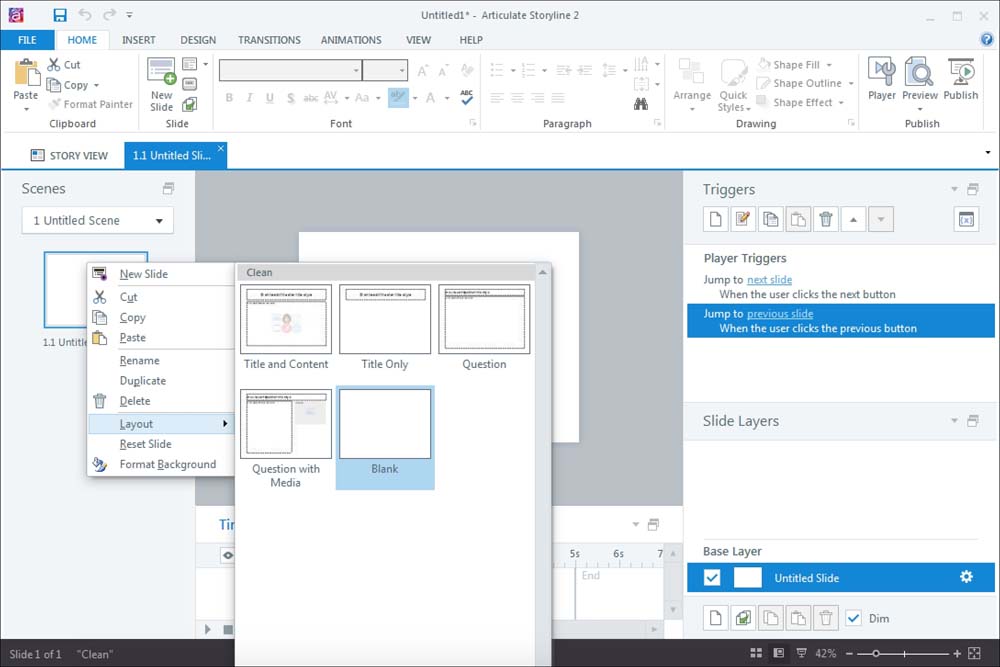Open the INSERT ribbon tab

pos(138,40)
